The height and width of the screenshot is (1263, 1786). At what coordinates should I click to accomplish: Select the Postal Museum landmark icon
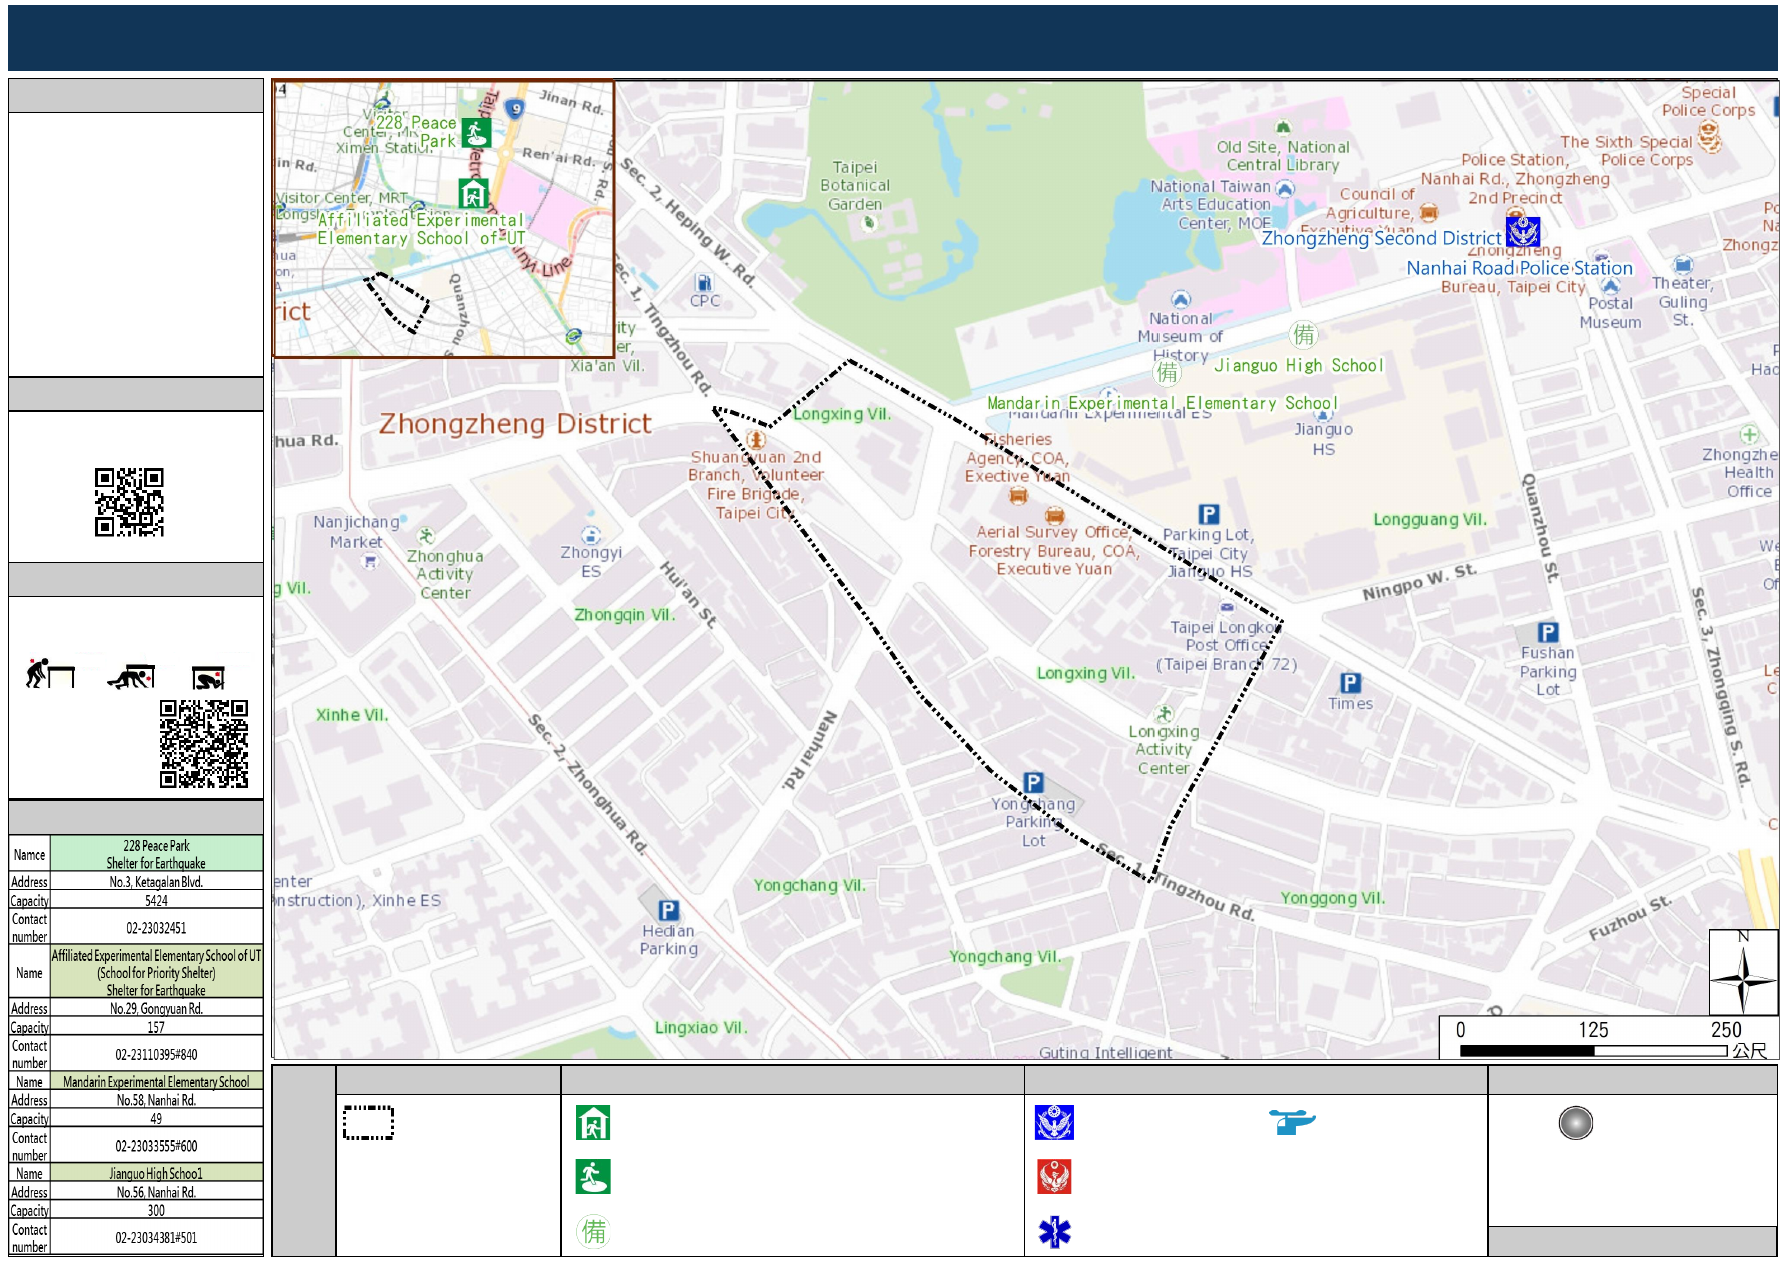pos(1610,285)
